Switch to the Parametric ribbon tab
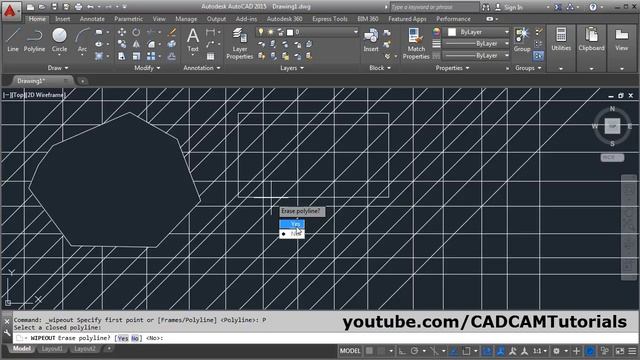Image resolution: width=640 pixels, height=360 pixels. pyautogui.click(x=129, y=19)
